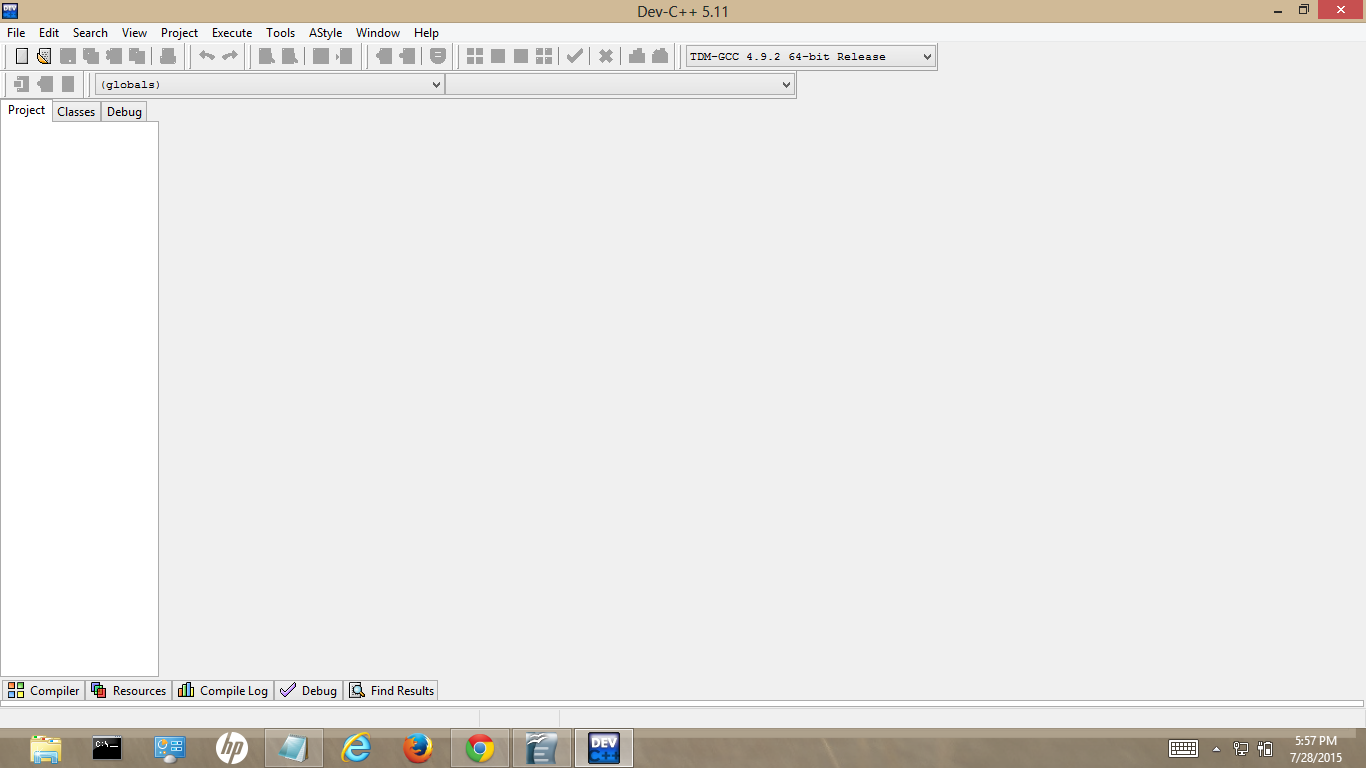Open the AStyle menu
1366x768 pixels.
tap(325, 33)
